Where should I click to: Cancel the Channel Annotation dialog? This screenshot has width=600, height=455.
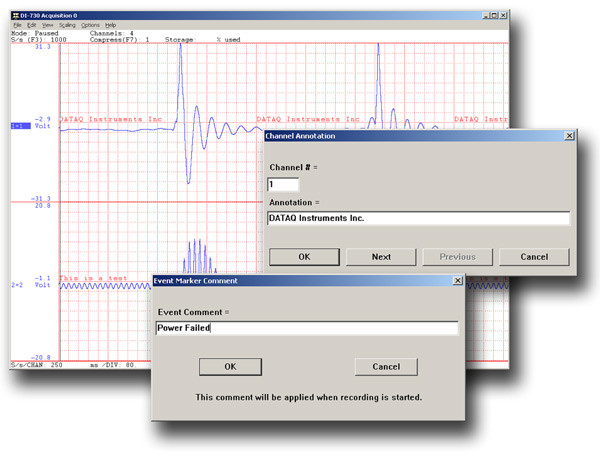[535, 257]
